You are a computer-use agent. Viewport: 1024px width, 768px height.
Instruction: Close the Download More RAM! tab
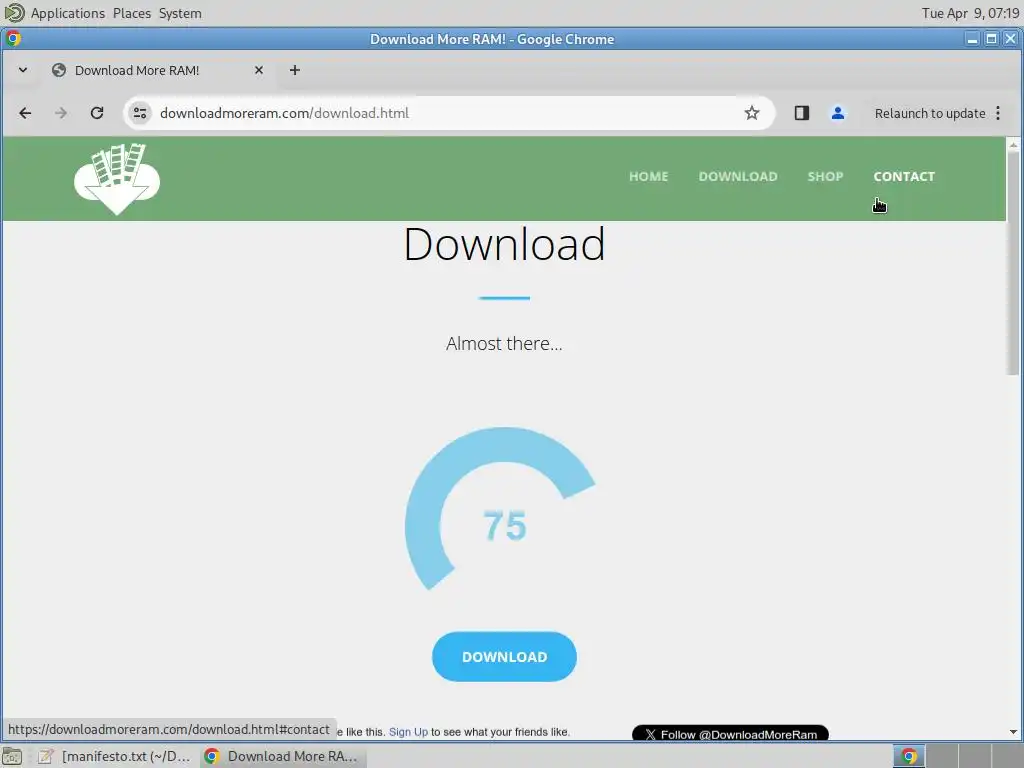pos(259,70)
